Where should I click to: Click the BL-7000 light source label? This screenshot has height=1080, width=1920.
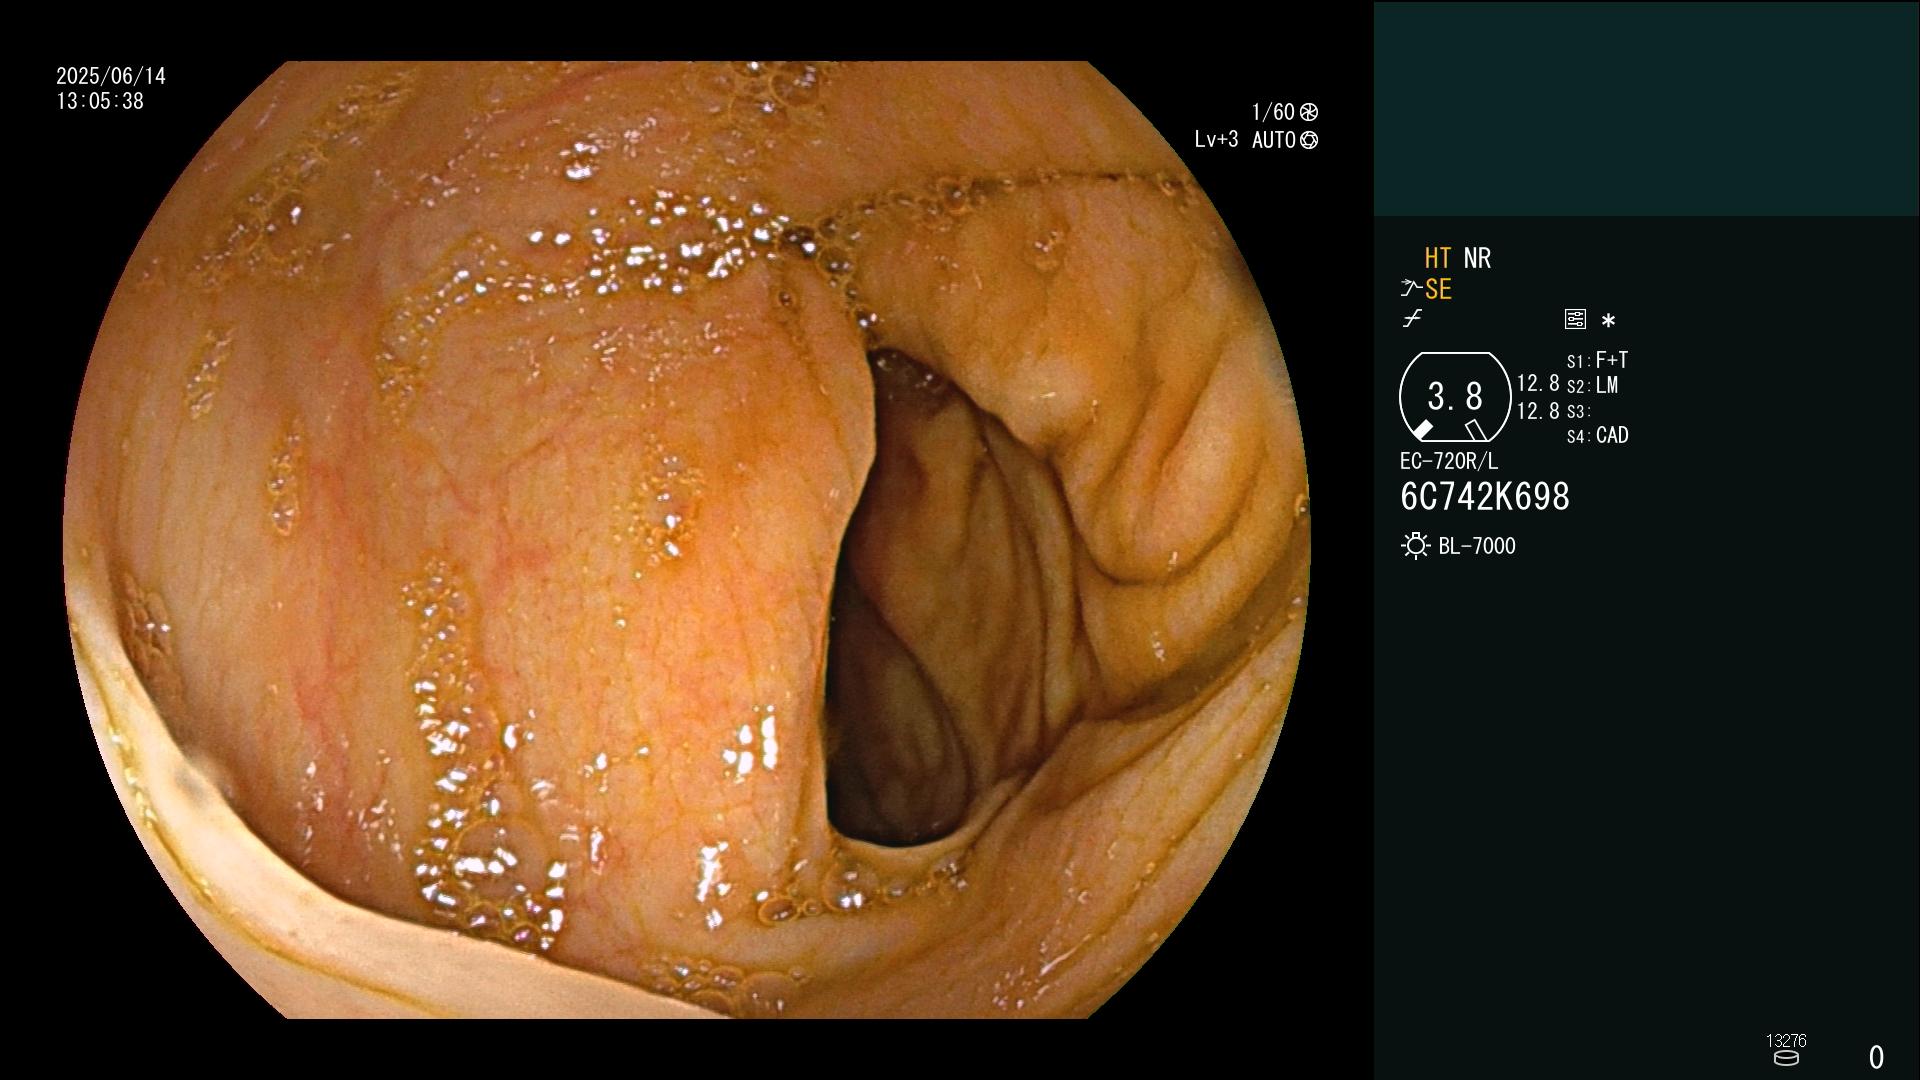click(x=1477, y=546)
